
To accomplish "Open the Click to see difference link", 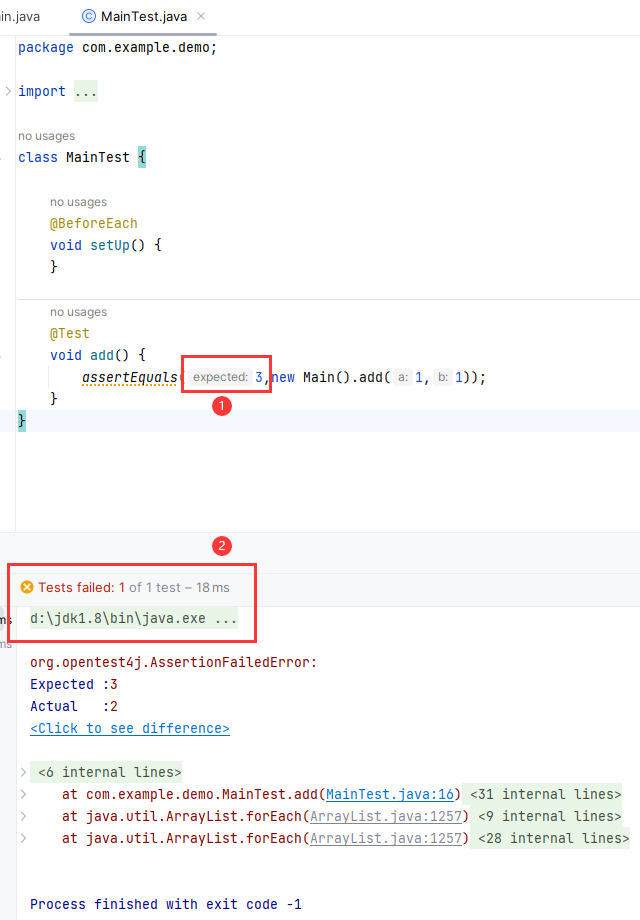I will click(130, 728).
